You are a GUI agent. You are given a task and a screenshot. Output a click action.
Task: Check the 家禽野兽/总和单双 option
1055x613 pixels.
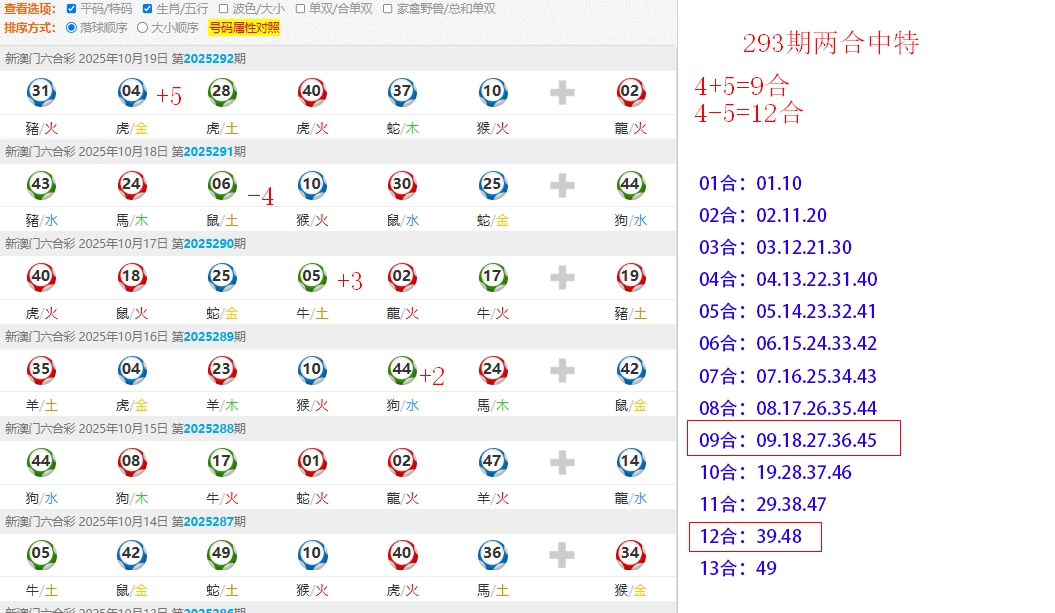click(x=387, y=9)
